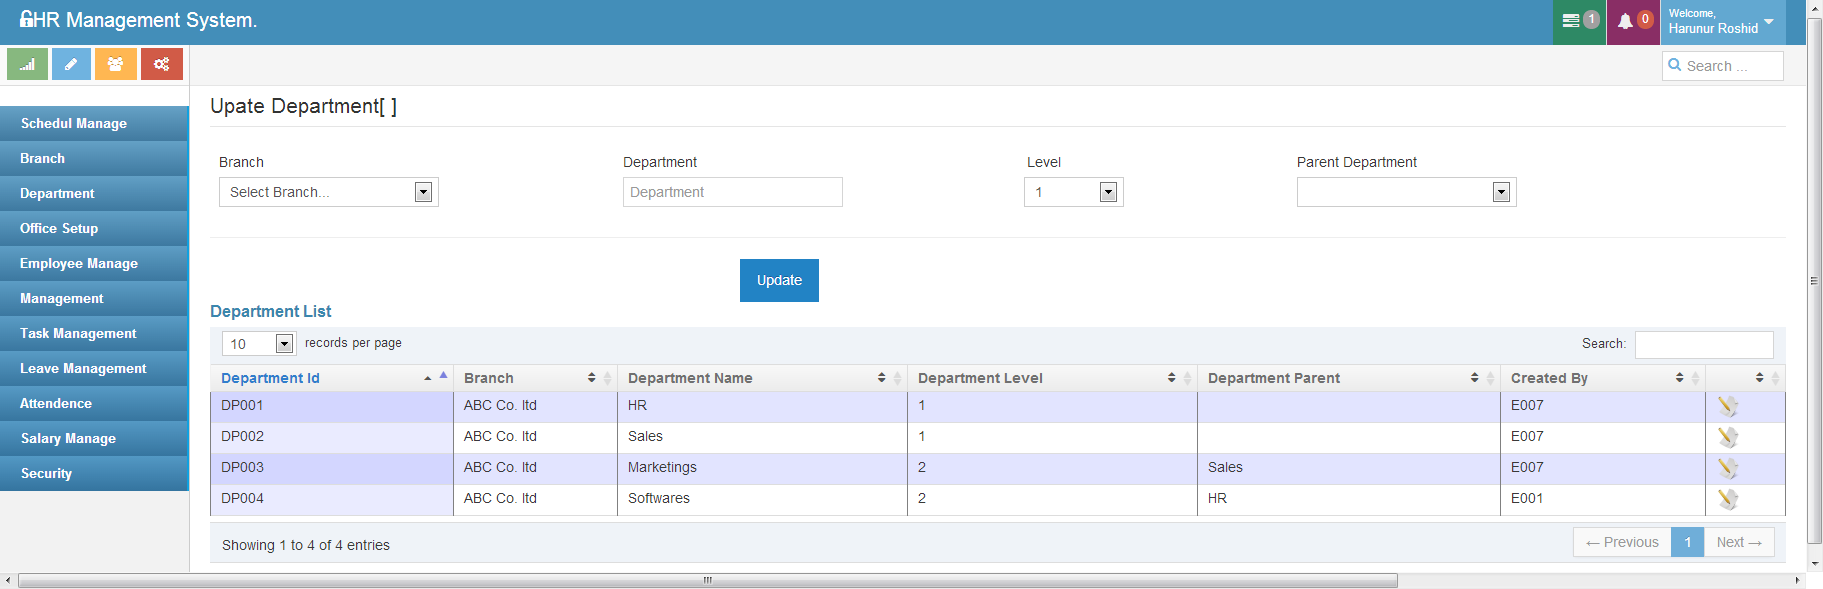Click the blue pencil shortcut icon
The image size is (1823, 589).
[71, 64]
